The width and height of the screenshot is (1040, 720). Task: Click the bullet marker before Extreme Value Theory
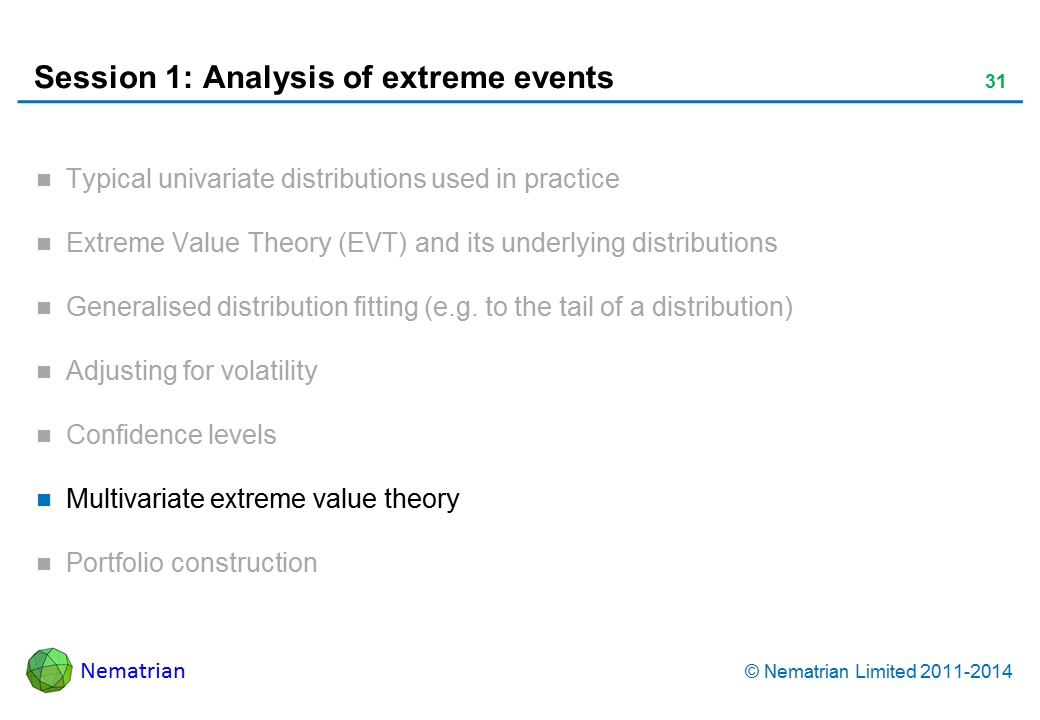(44, 244)
